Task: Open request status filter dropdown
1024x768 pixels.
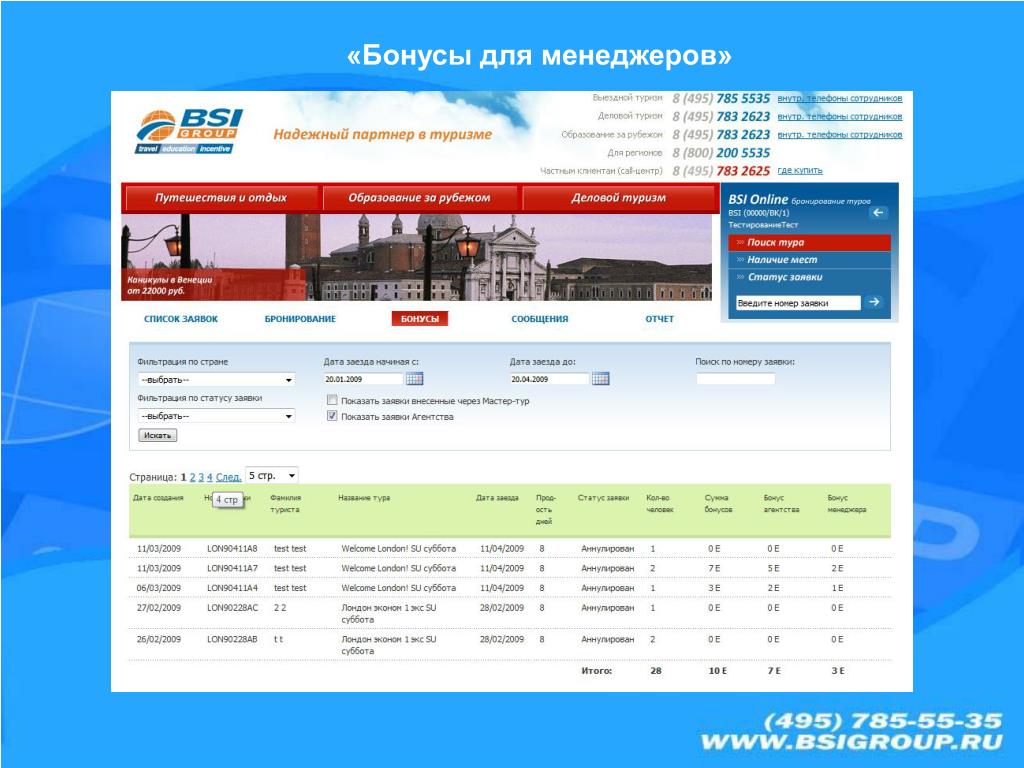Action: [216, 416]
